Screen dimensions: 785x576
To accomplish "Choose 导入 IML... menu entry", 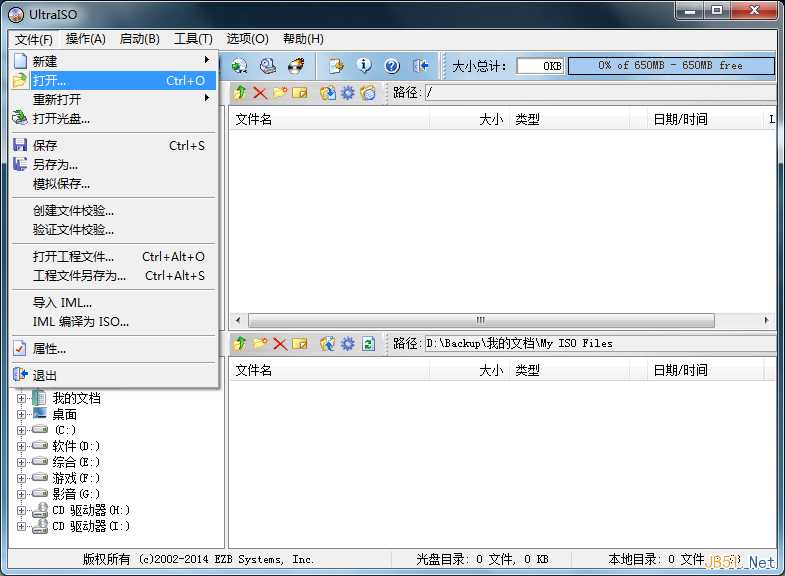I will 114,303.
